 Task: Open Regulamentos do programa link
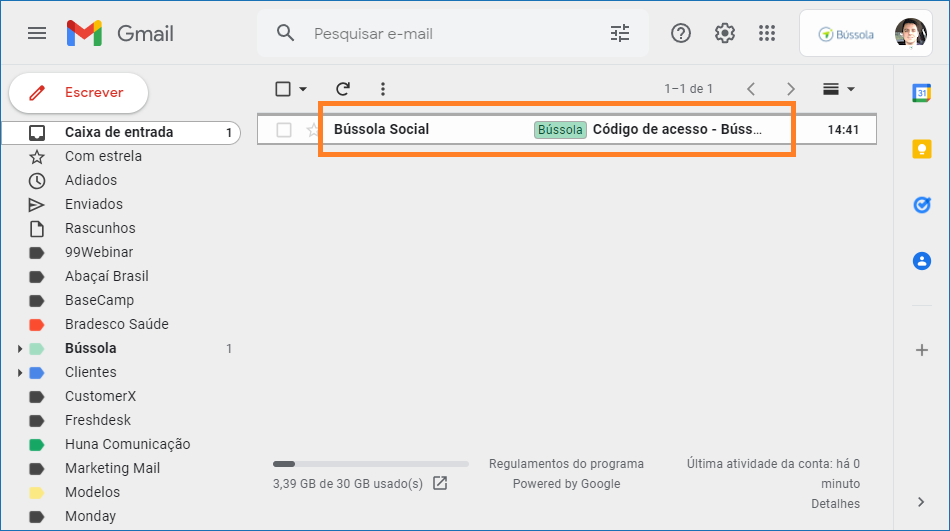566,464
